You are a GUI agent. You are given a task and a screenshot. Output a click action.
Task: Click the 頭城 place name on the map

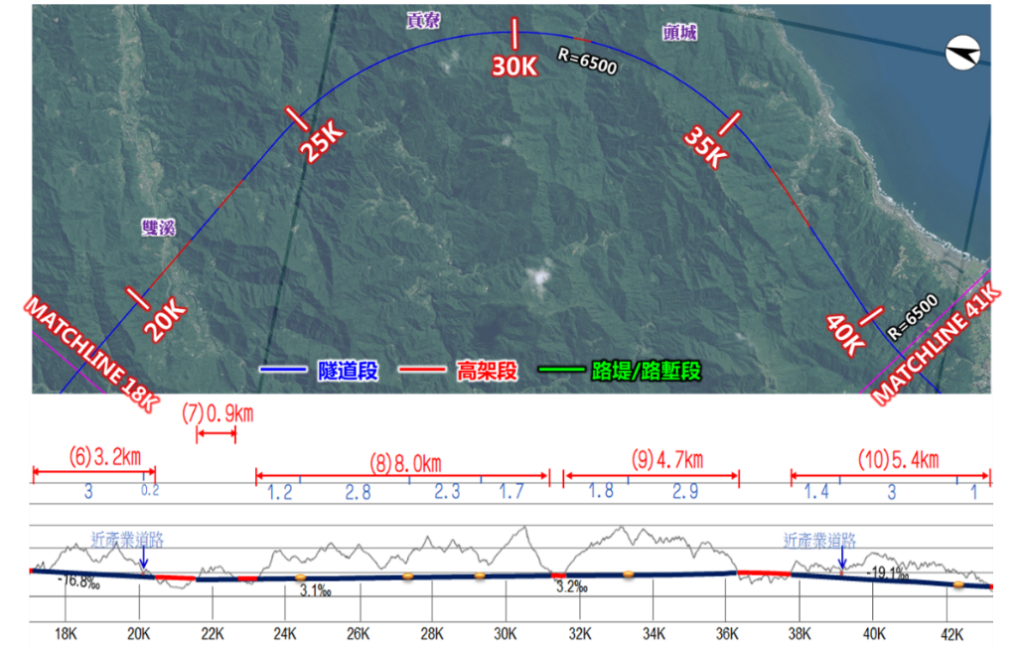click(x=680, y=33)
